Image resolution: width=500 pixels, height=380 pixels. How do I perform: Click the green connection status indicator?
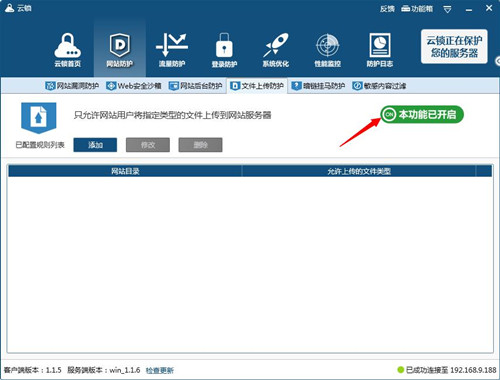point(401,370)
